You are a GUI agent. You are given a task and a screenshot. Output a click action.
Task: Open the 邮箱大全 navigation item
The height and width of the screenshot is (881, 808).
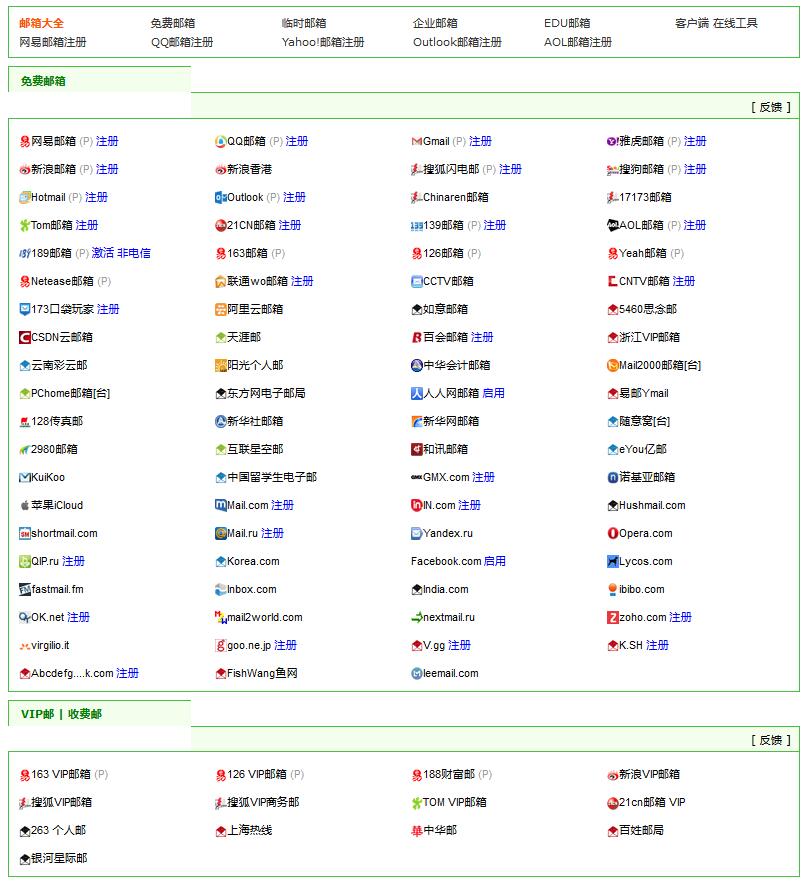pyautogui.click(x=42, y=23)
